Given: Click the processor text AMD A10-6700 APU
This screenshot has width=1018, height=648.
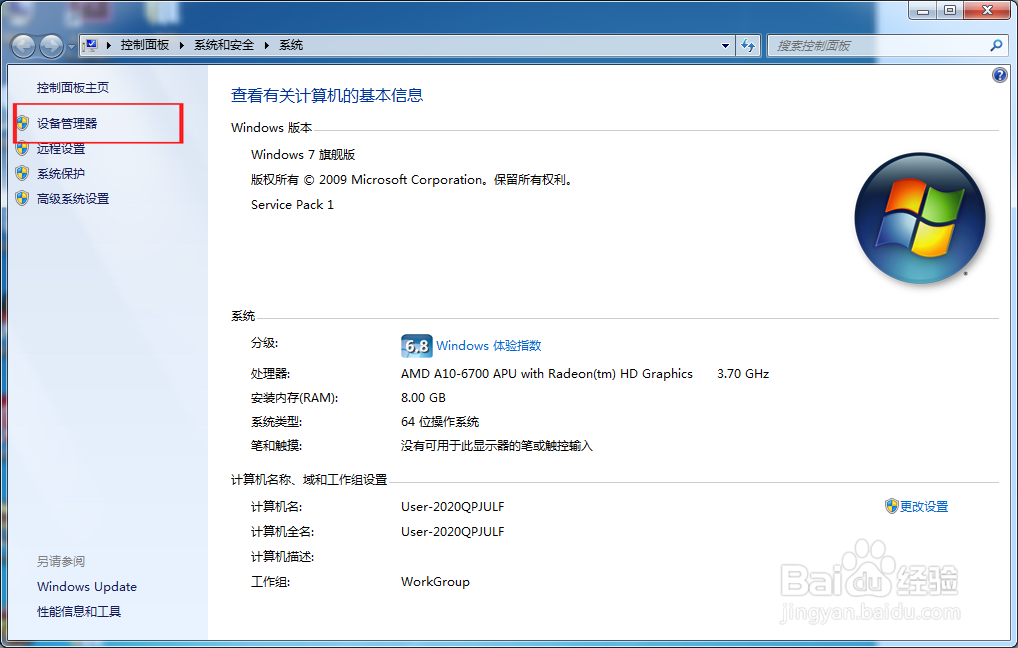Looking at the screenshot, I should click(x=547, y=373).
